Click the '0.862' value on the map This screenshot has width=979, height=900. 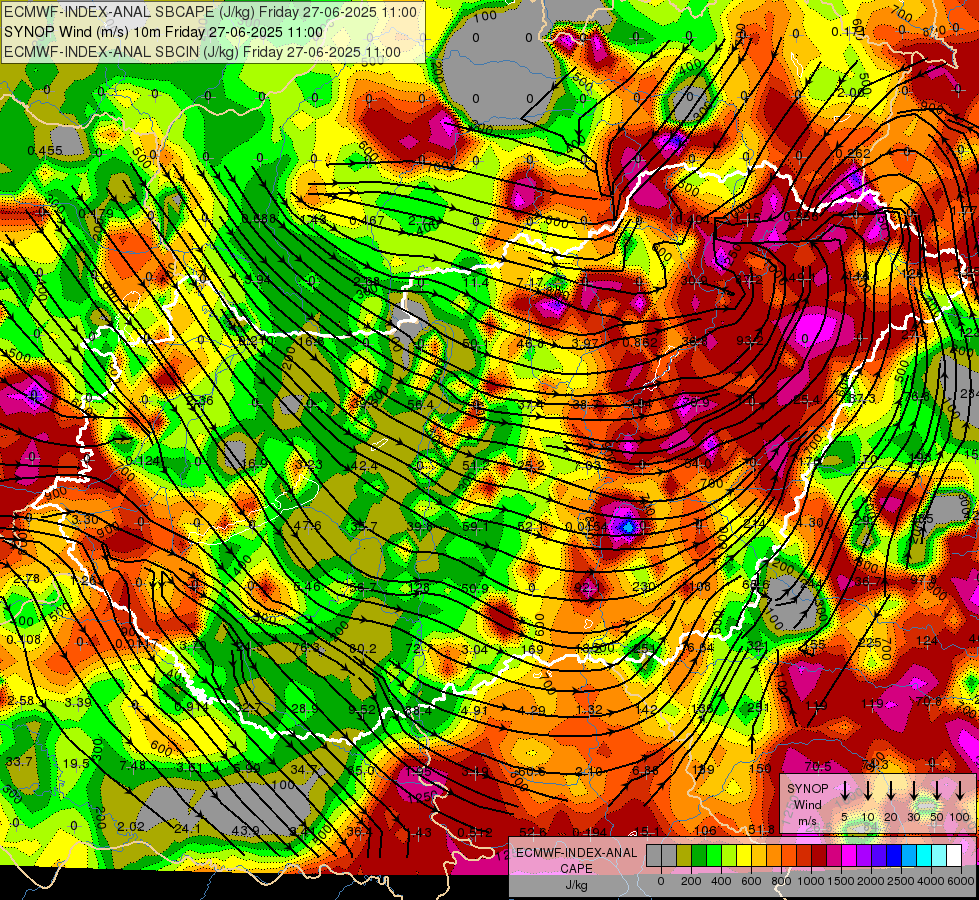640,343
